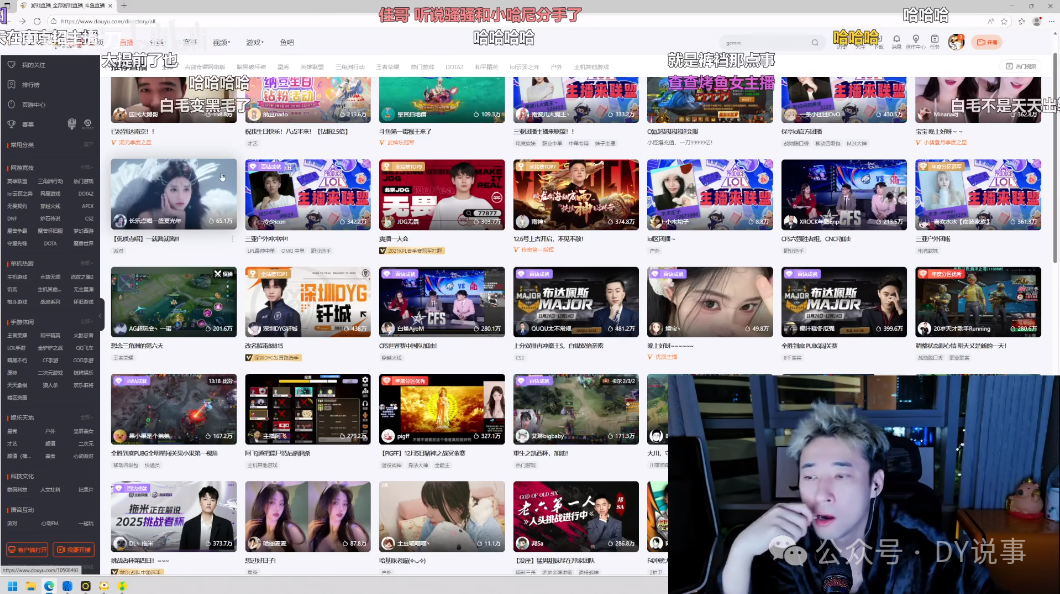Open File Explorer from the taskbar
The image size is (1060, 594).
[x=30, y=586]
